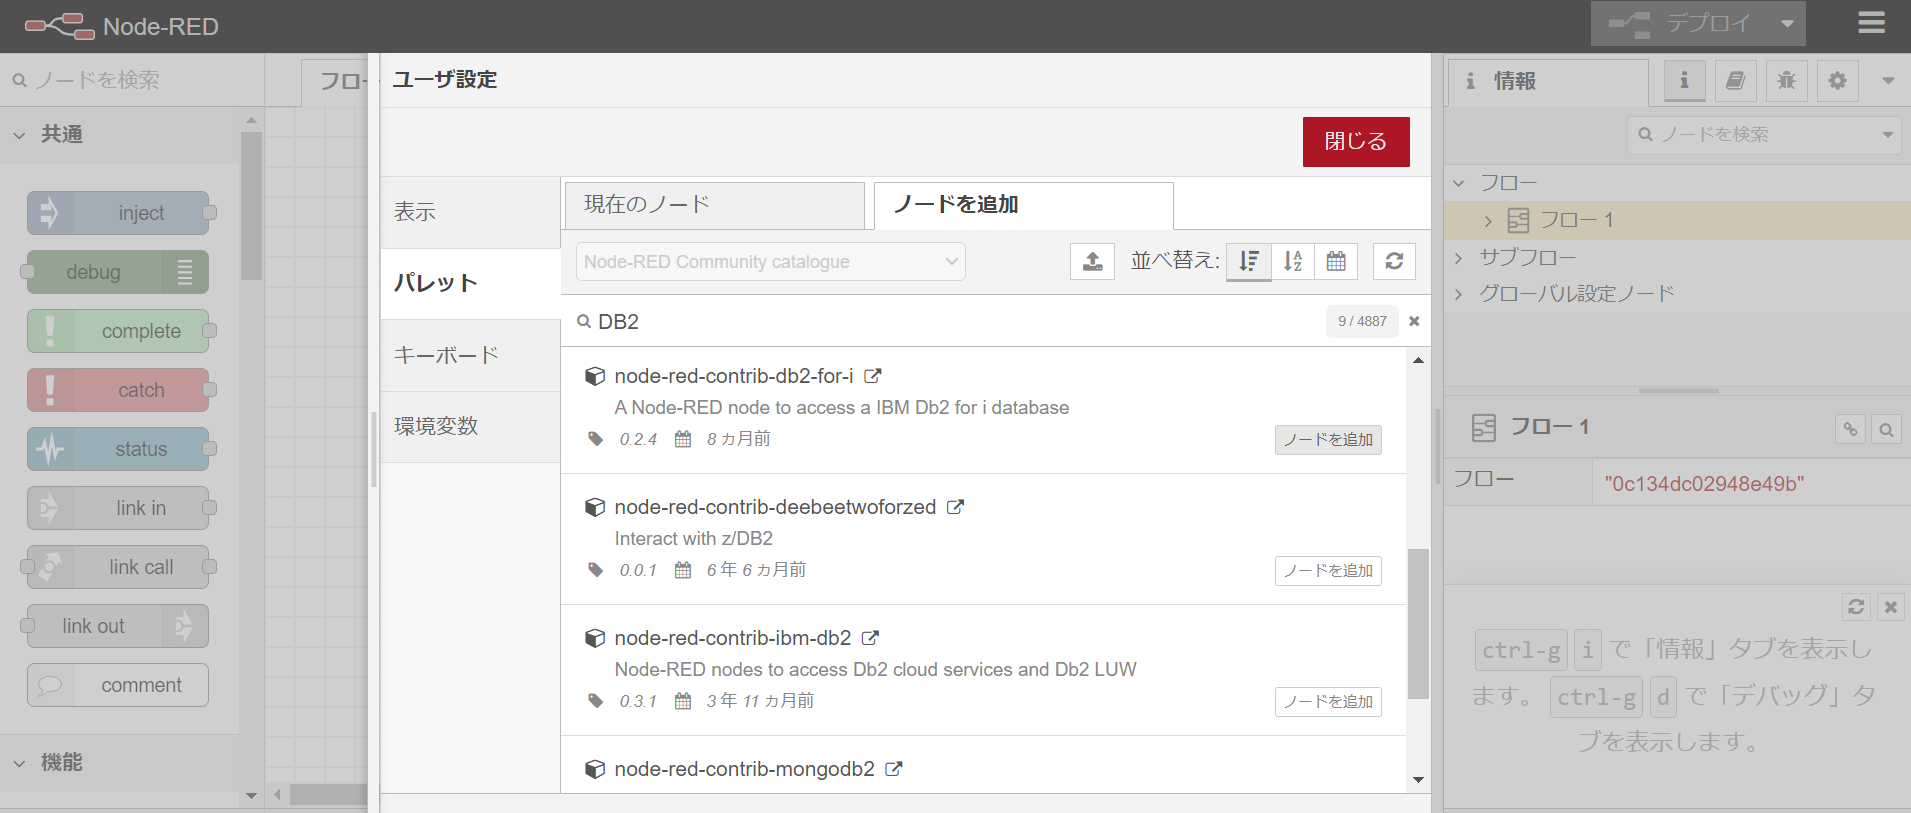Click the palette node search field

click(132, 80)
